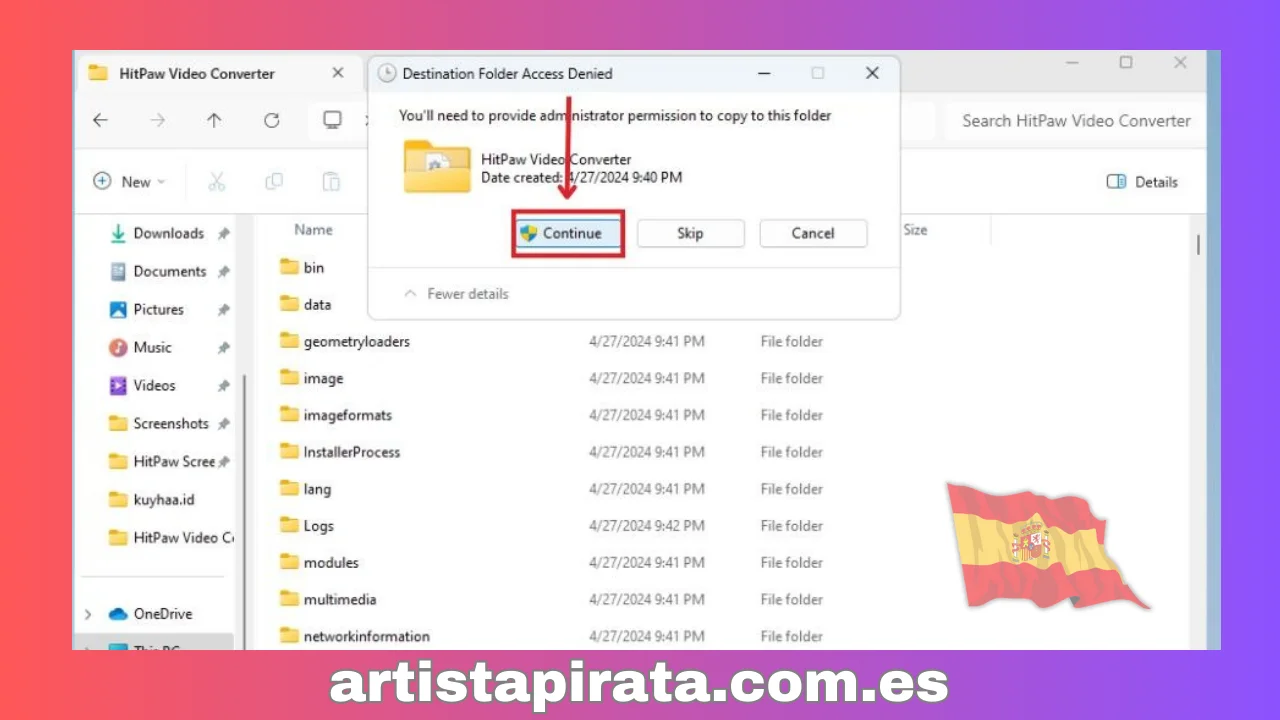
Task: Open Downloads in the sidebar
Action: pos(168,233)
